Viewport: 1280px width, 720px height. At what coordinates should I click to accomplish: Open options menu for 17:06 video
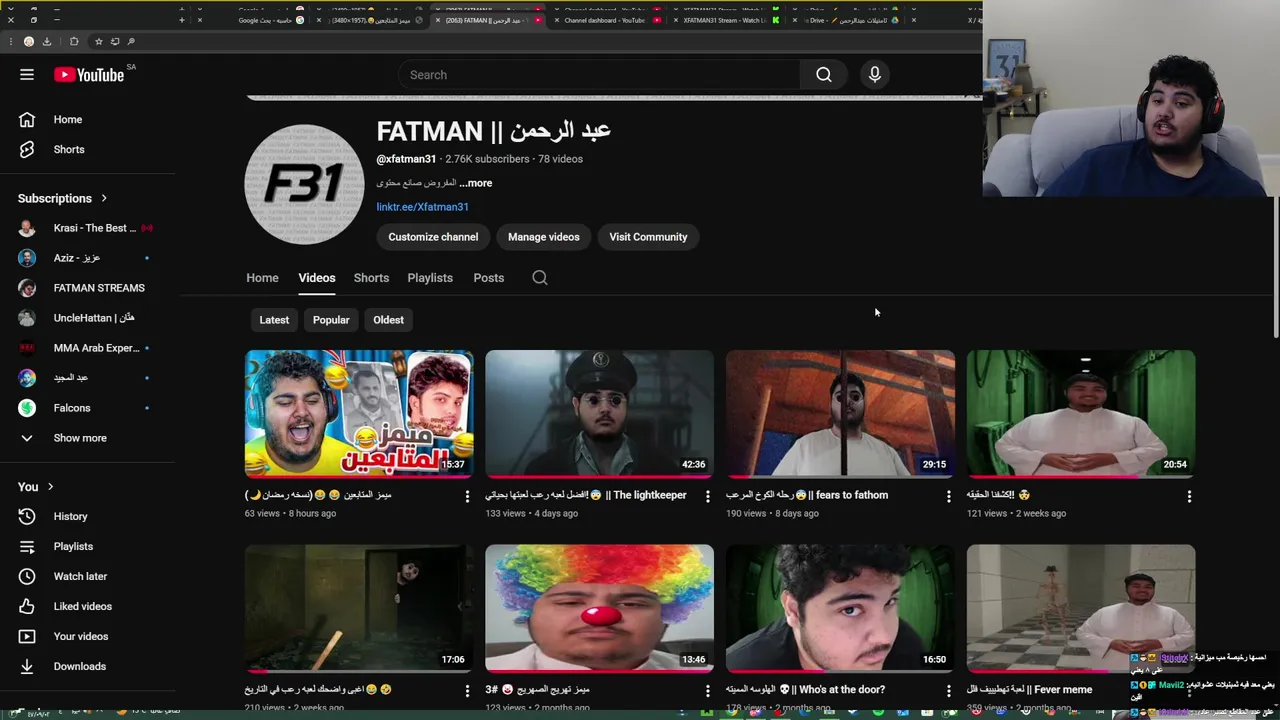coord(467,690)
